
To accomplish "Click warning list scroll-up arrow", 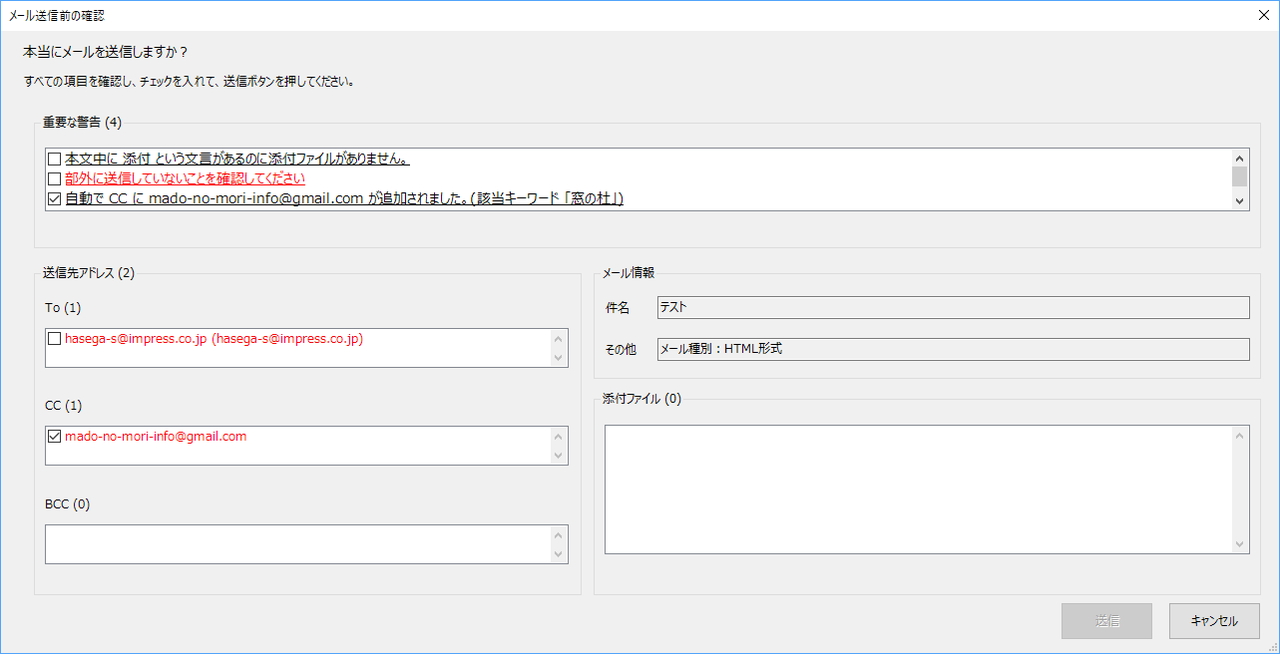I will [1240, 156].
